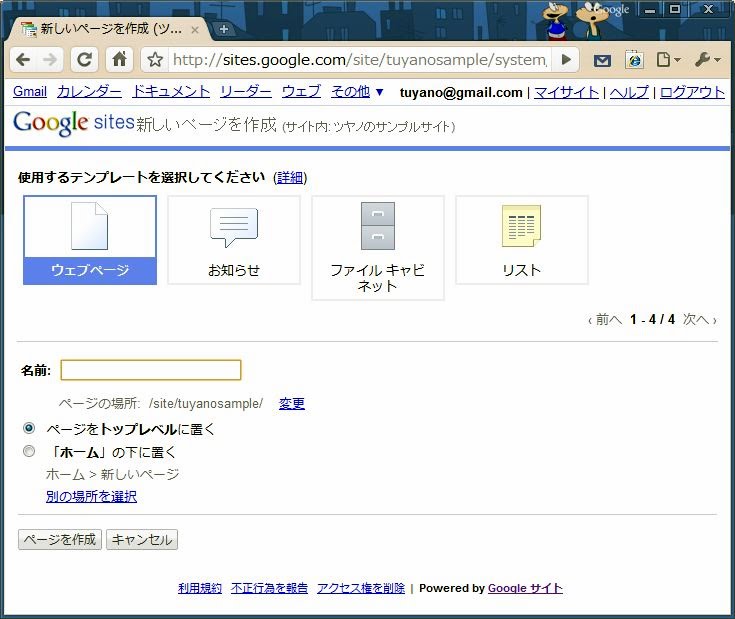
Task: Click the mail envelope toolbar icon
Action: (x=602, y=60)
